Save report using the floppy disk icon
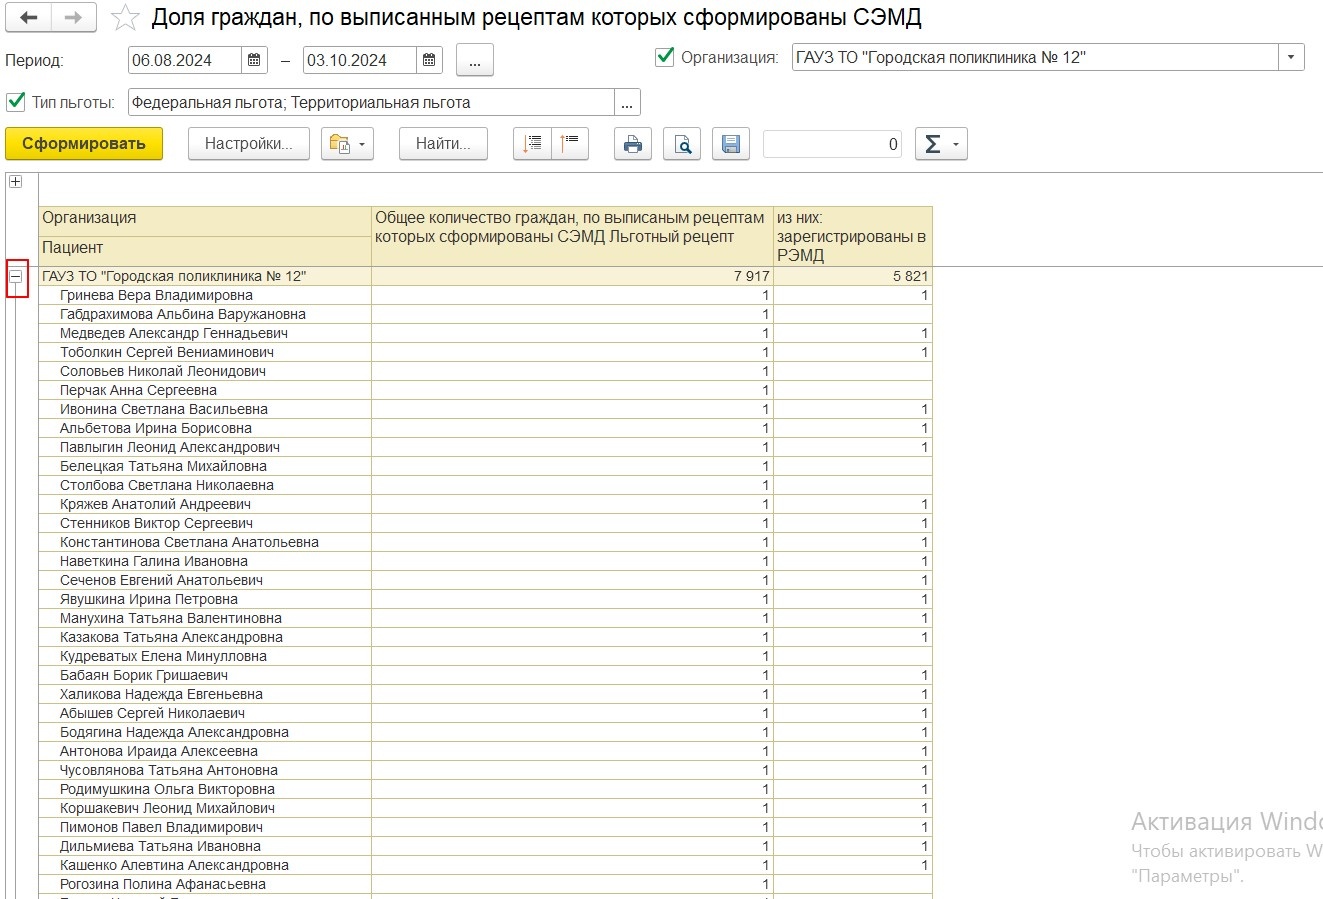Viewport: 1323px width, 899px height. [x=731, y=144]
